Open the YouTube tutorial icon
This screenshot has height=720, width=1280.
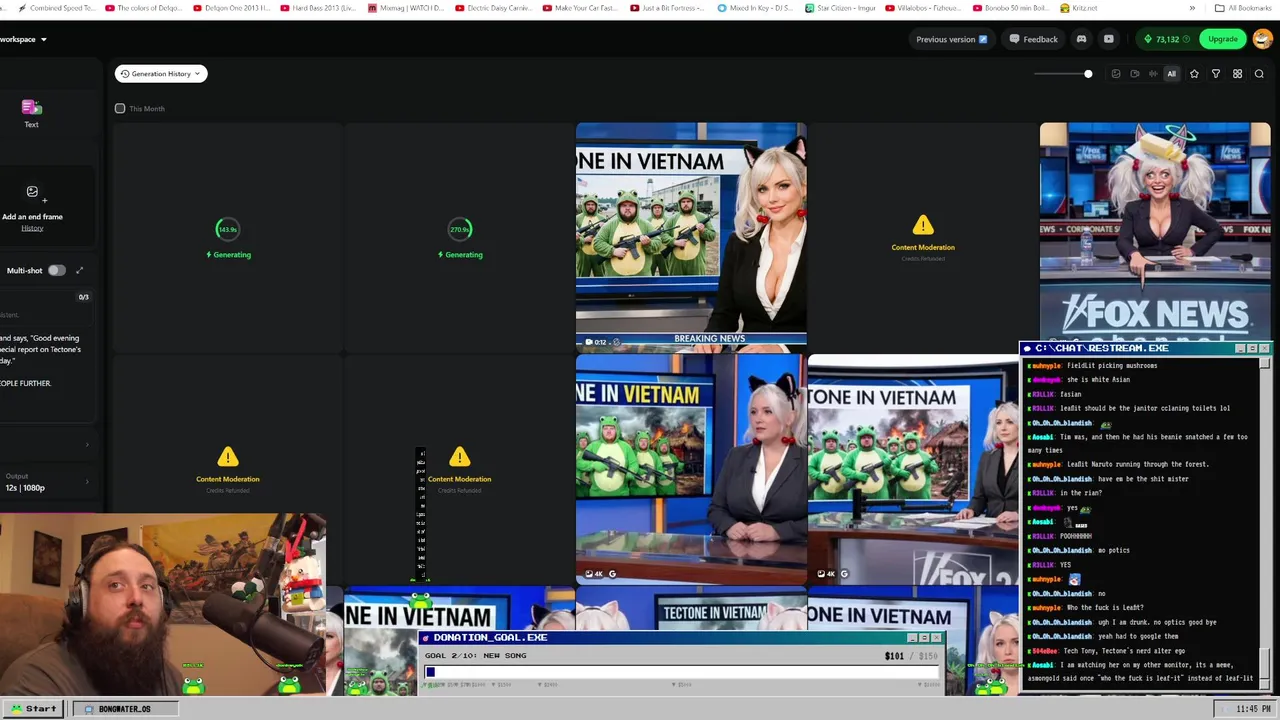click(1109, 39)
